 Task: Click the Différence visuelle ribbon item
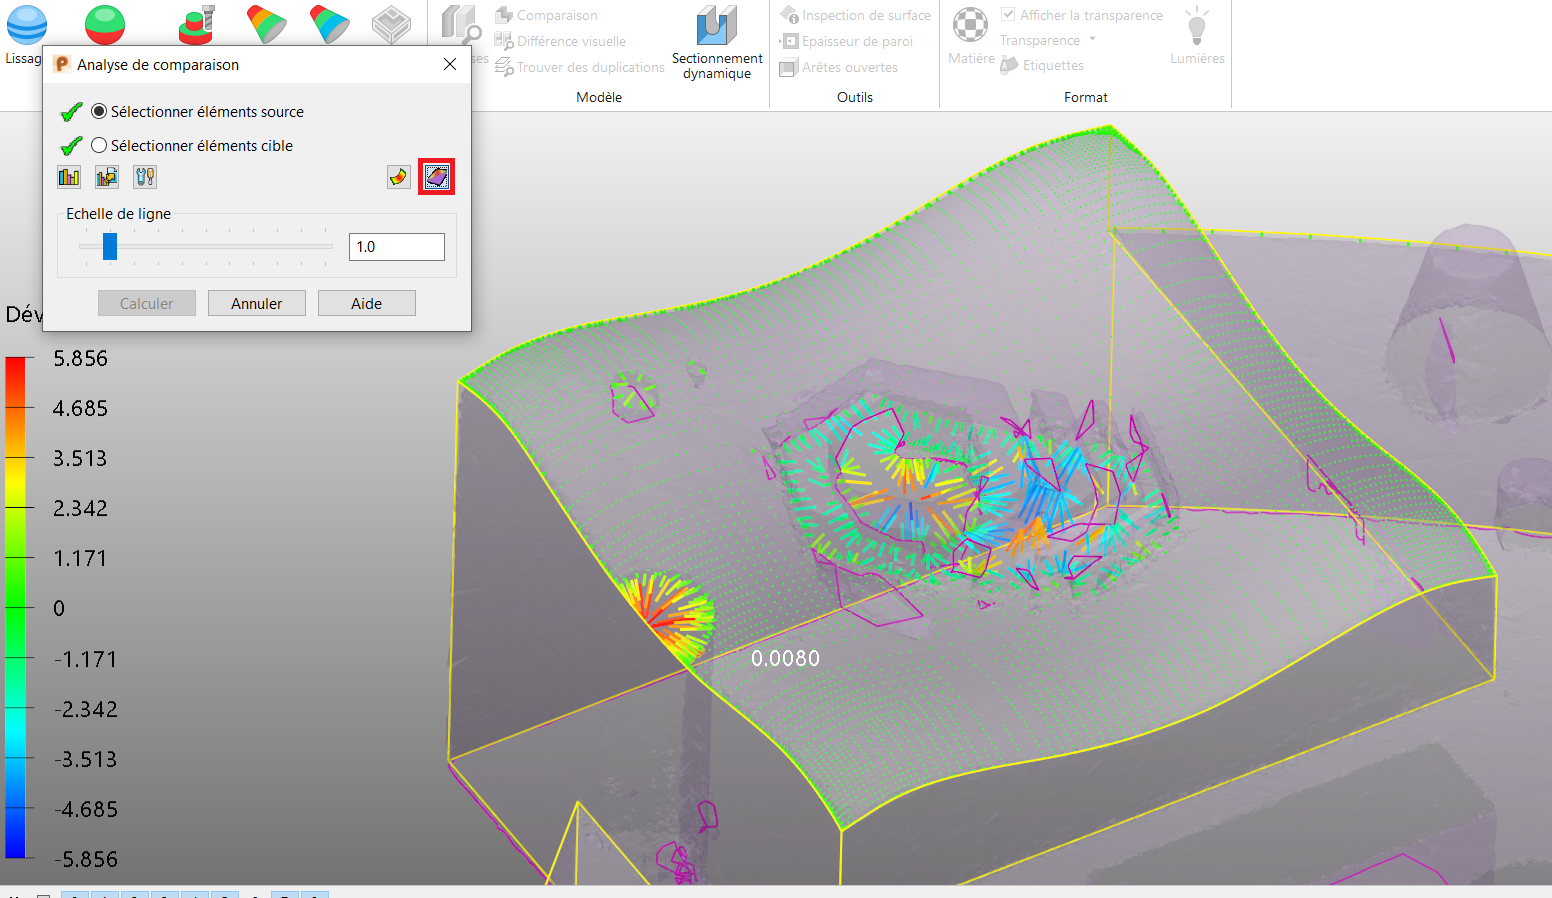570,41
